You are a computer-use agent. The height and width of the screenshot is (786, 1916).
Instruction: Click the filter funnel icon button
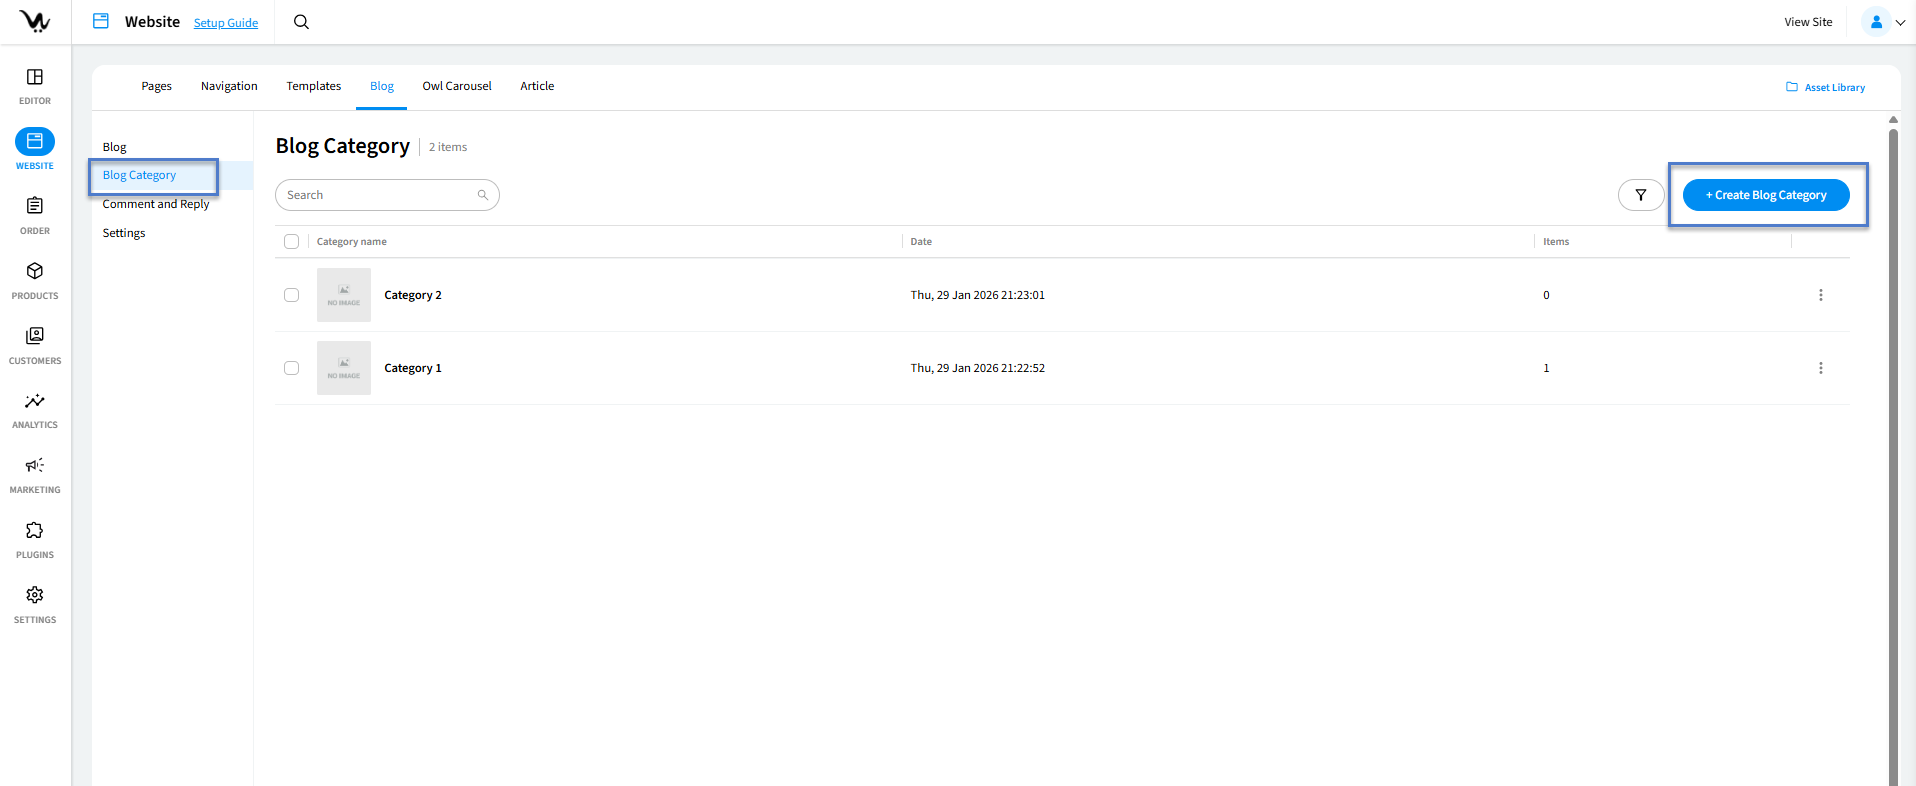coord(1640,195)
